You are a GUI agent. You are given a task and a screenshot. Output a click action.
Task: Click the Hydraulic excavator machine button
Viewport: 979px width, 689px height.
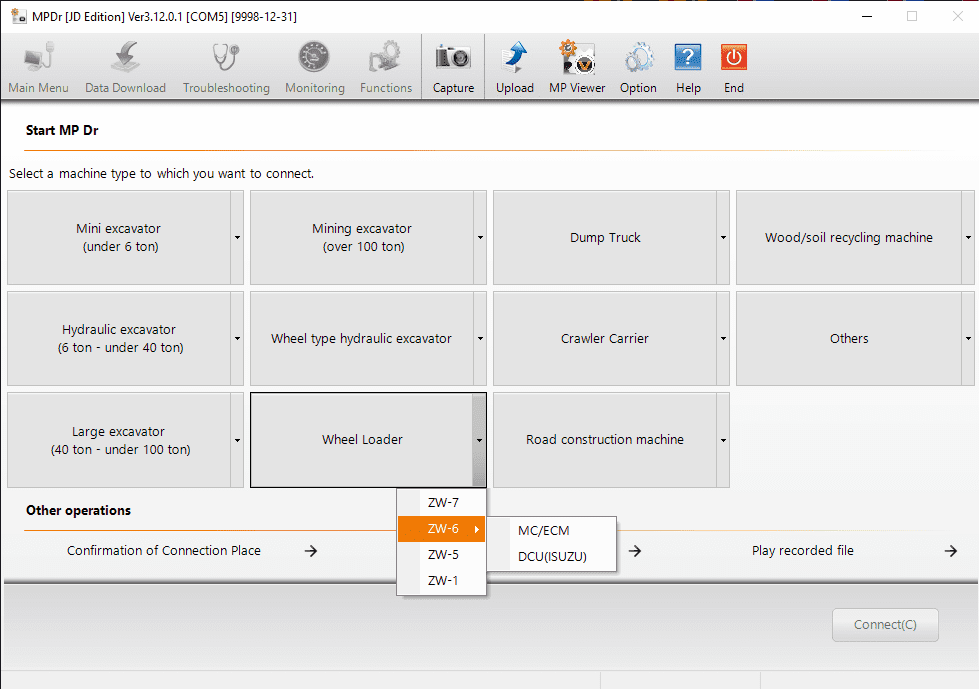(119, 339)
